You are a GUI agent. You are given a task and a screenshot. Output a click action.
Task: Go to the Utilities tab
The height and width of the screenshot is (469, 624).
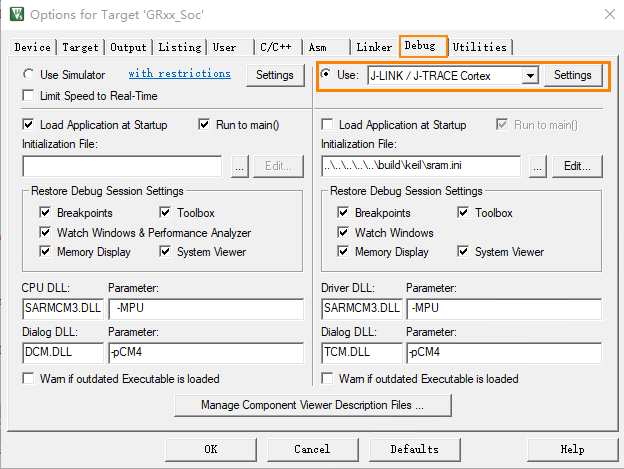480,47
